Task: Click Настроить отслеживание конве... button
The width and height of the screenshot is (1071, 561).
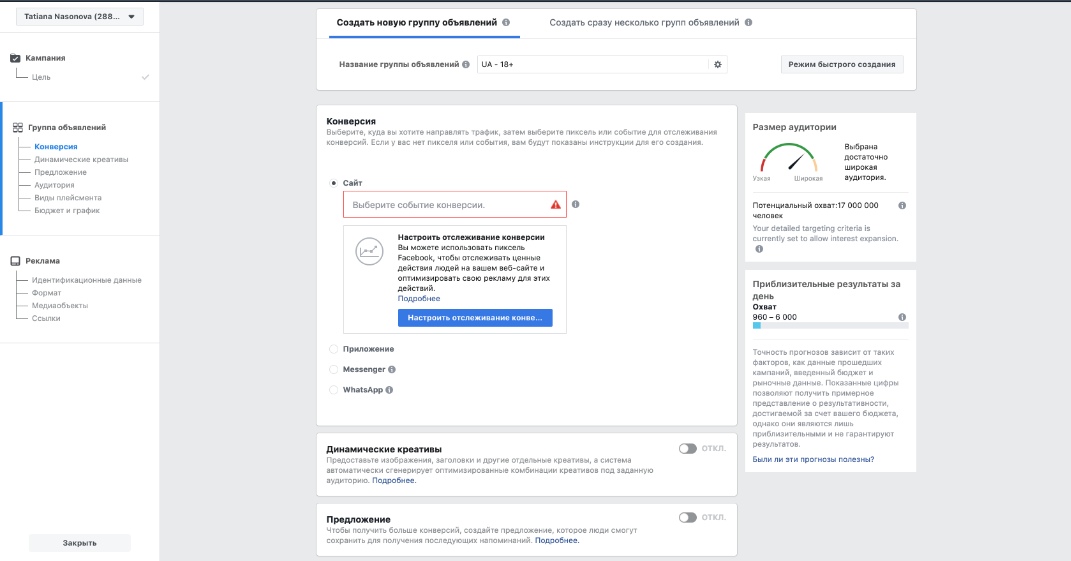Action: pyautogui.click(x=475, y=318)
